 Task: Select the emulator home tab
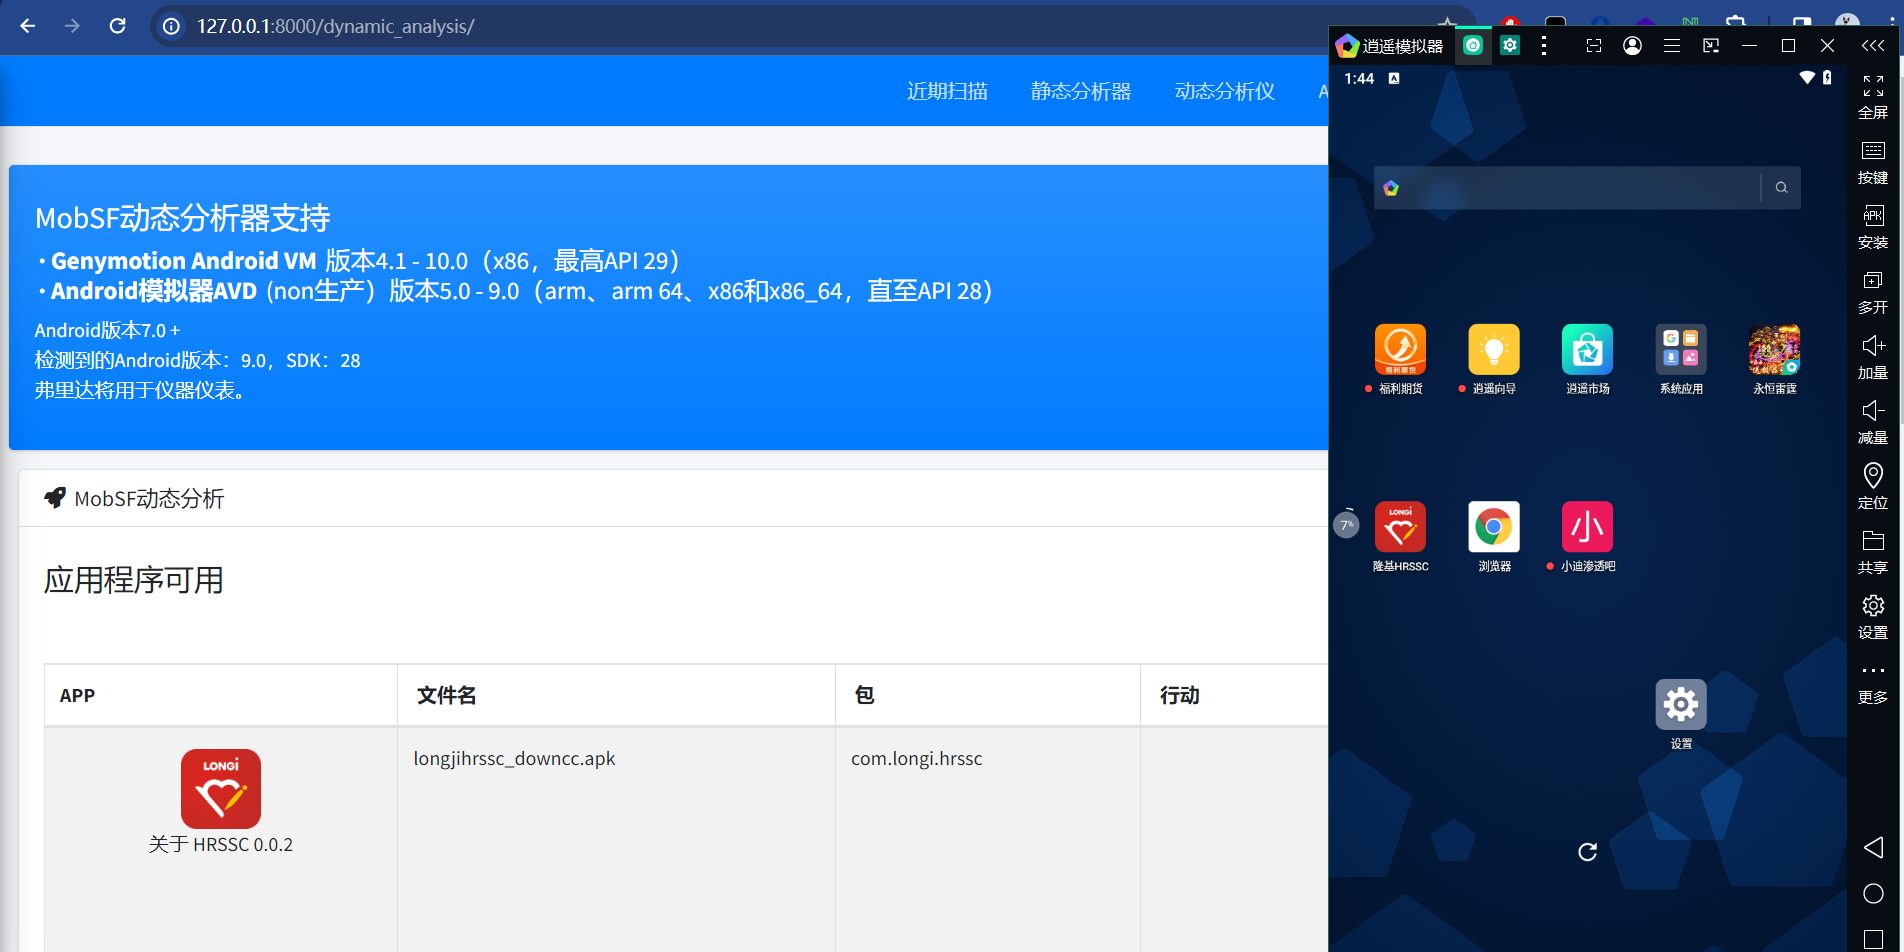pos(1473,45)
